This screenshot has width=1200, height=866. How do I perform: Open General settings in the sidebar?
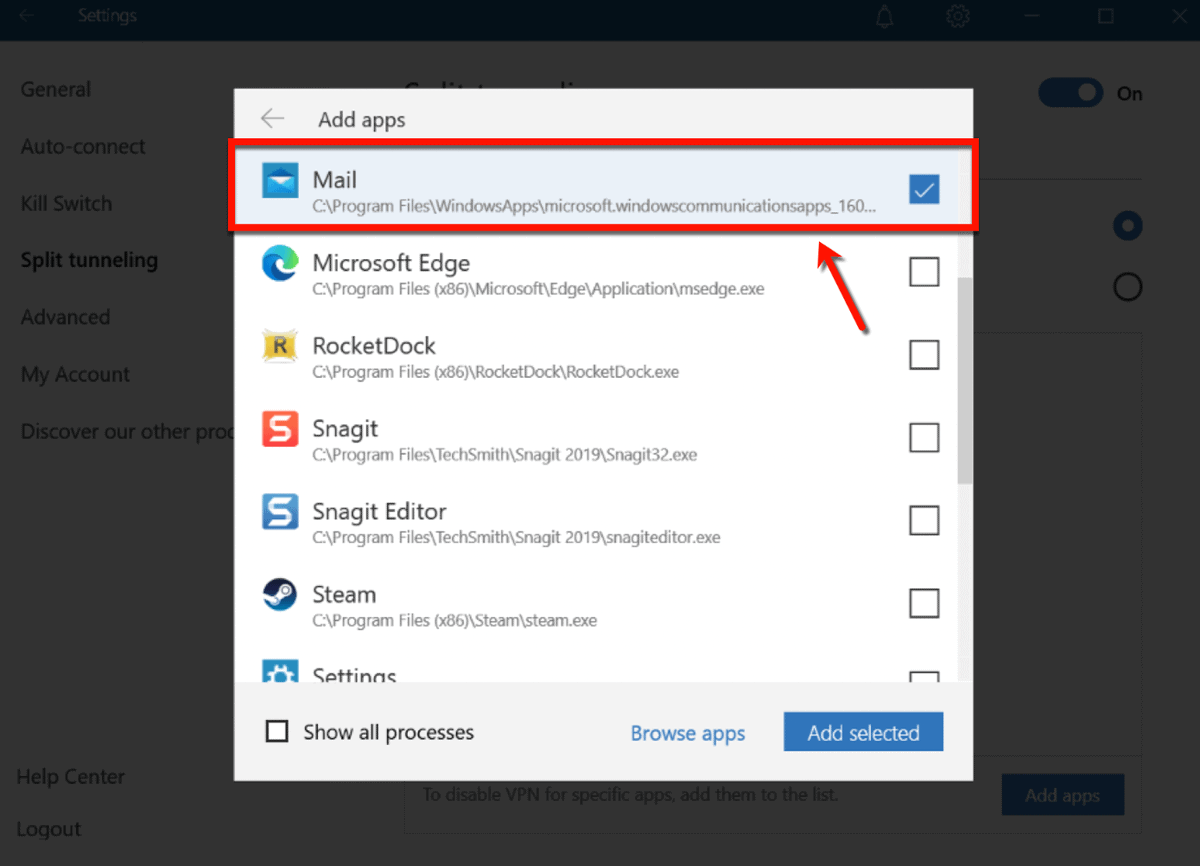pyautogui.click(x=55, y=89)
